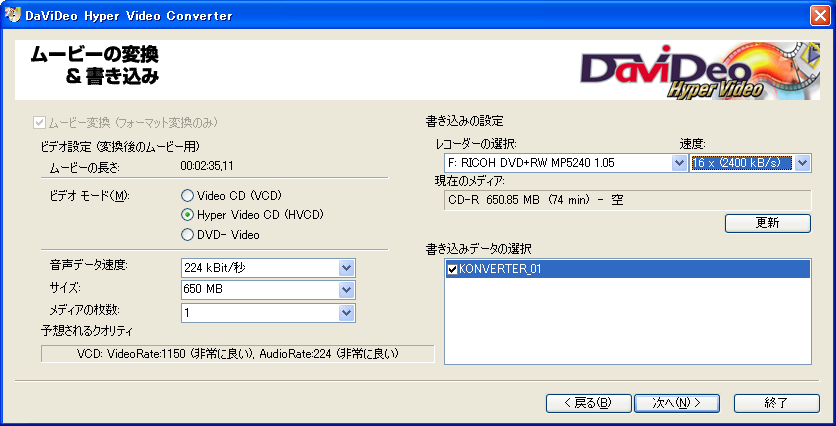Click the 現在のメディア CD-R 650.85 MB field

tap(628, 200)
